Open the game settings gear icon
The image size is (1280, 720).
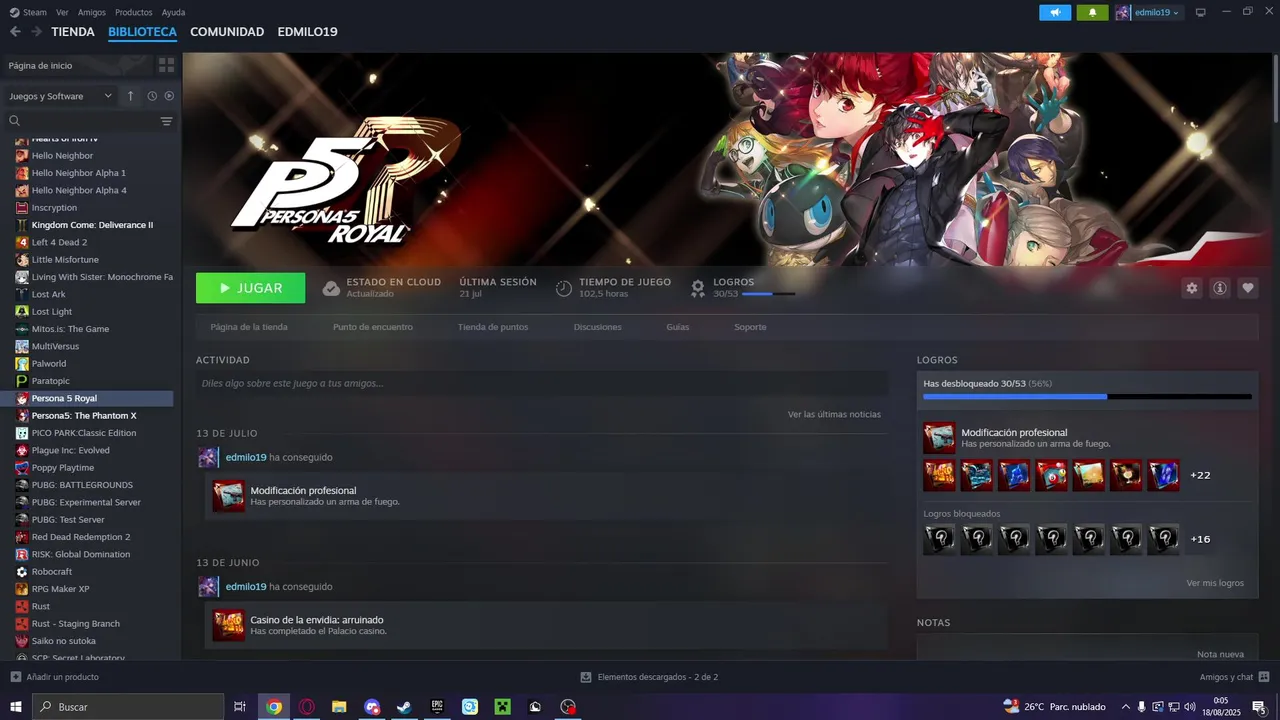pyautogui.click(x=1191, y=288)
